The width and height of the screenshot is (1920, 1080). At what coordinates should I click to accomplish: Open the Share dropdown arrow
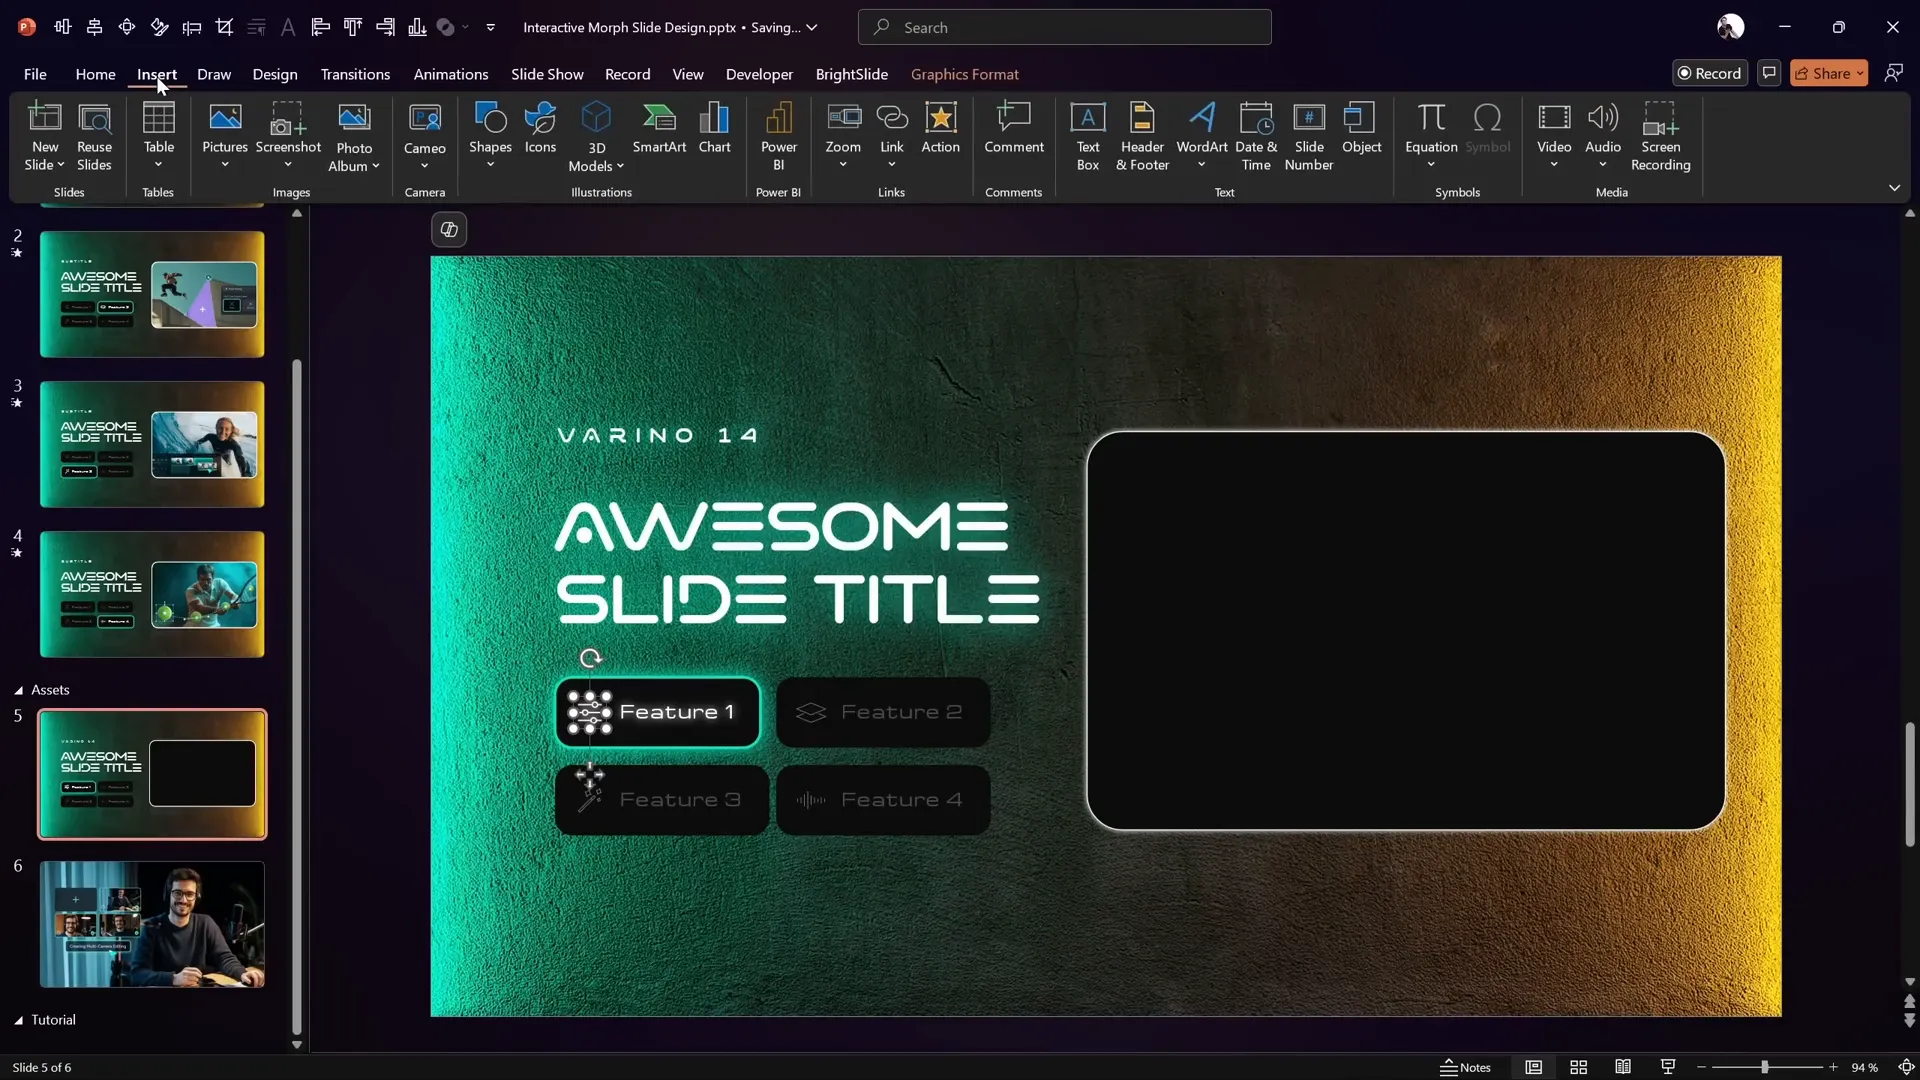(1859, 73)
